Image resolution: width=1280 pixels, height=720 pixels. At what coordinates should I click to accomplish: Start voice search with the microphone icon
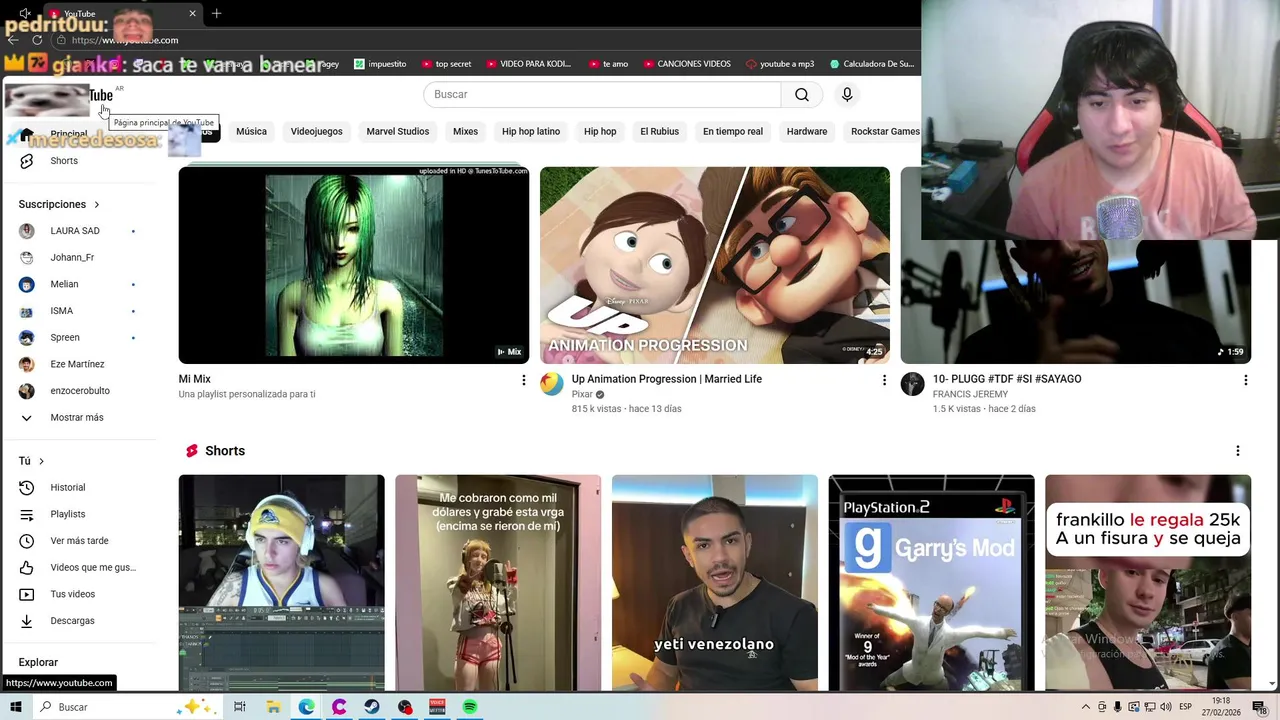pyautogui.click(x=847, y=94)
